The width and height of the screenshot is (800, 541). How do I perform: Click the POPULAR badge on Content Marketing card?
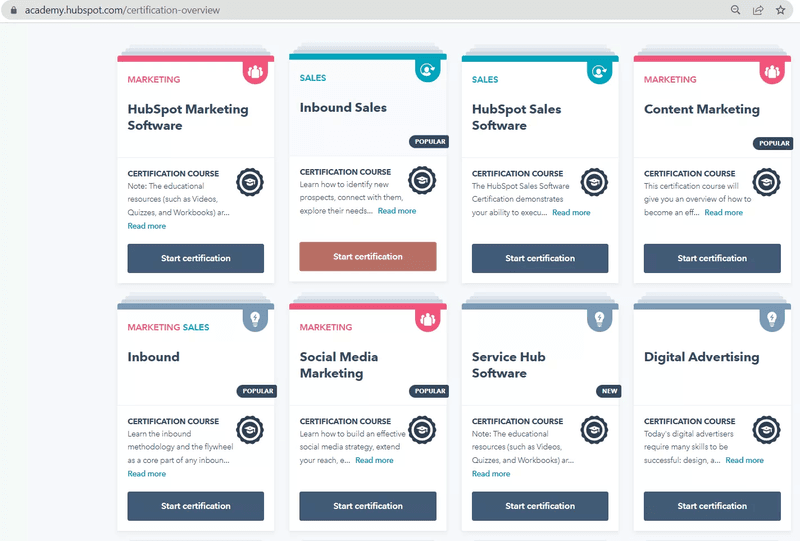click(773, 143)
